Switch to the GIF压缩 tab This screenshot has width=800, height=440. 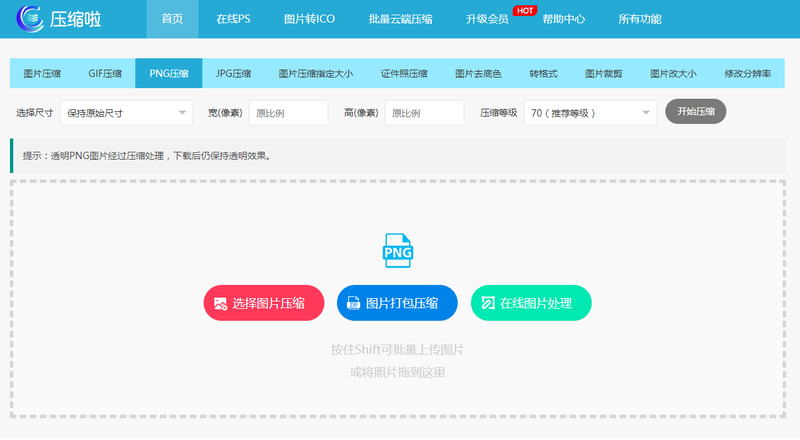pos(105,74)
